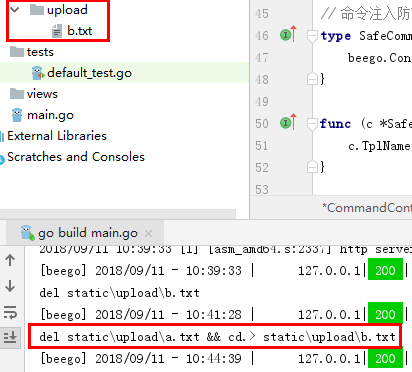
Task: Fold the type block at line 46
Action: [x=312, y=36]
